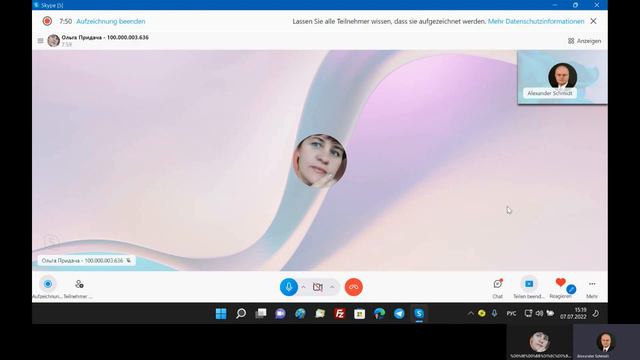Image resolution: width=640 pixels, height=360 pixels.
Task: Switch the РУС keyboard language indicator
Action: coord(511,313)
